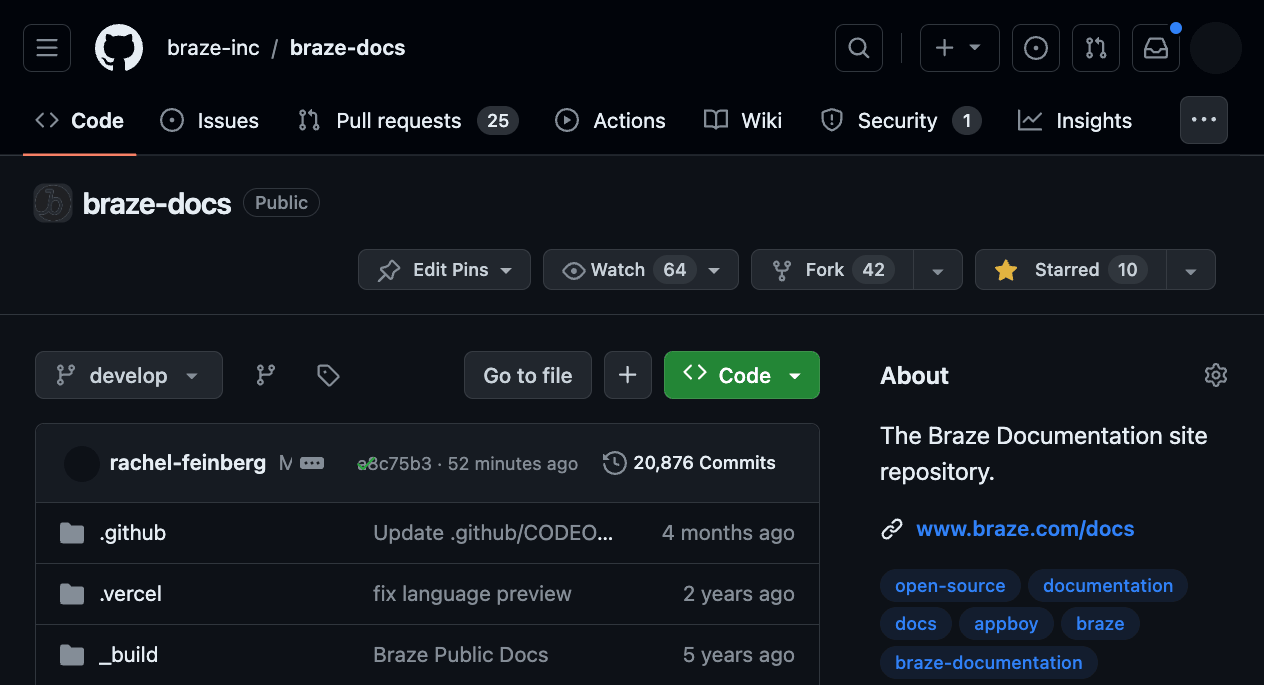Open the About settings gear

pos(1216,375)
